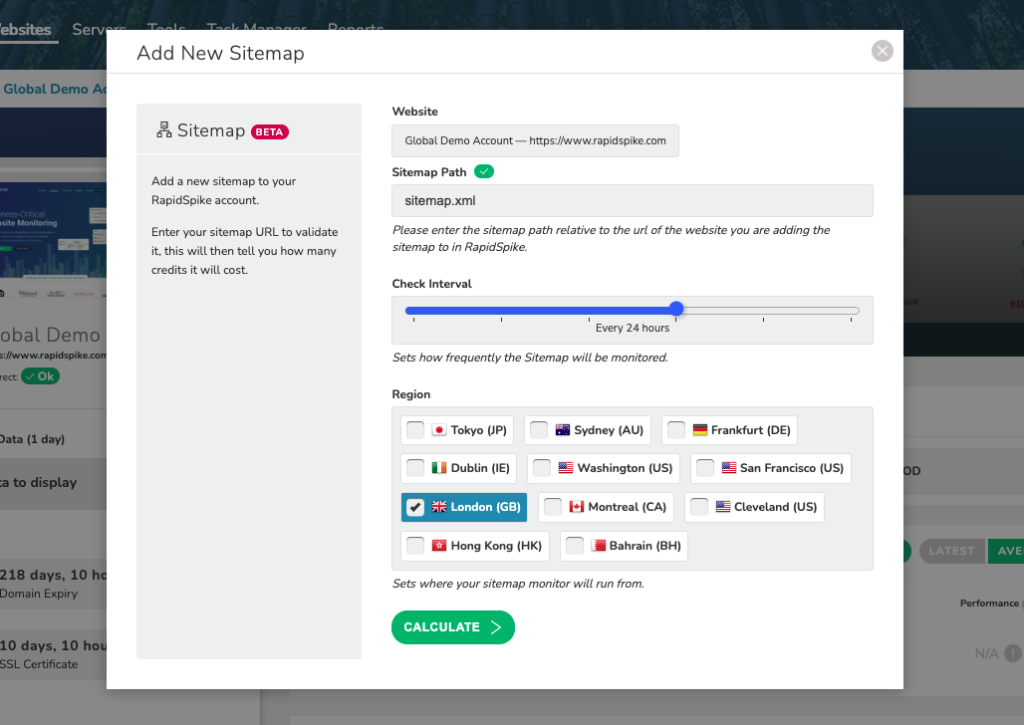Viewport: 1024px width, 725px height.
Task: Click the red BETA badge
Action: tap(269, 132)
